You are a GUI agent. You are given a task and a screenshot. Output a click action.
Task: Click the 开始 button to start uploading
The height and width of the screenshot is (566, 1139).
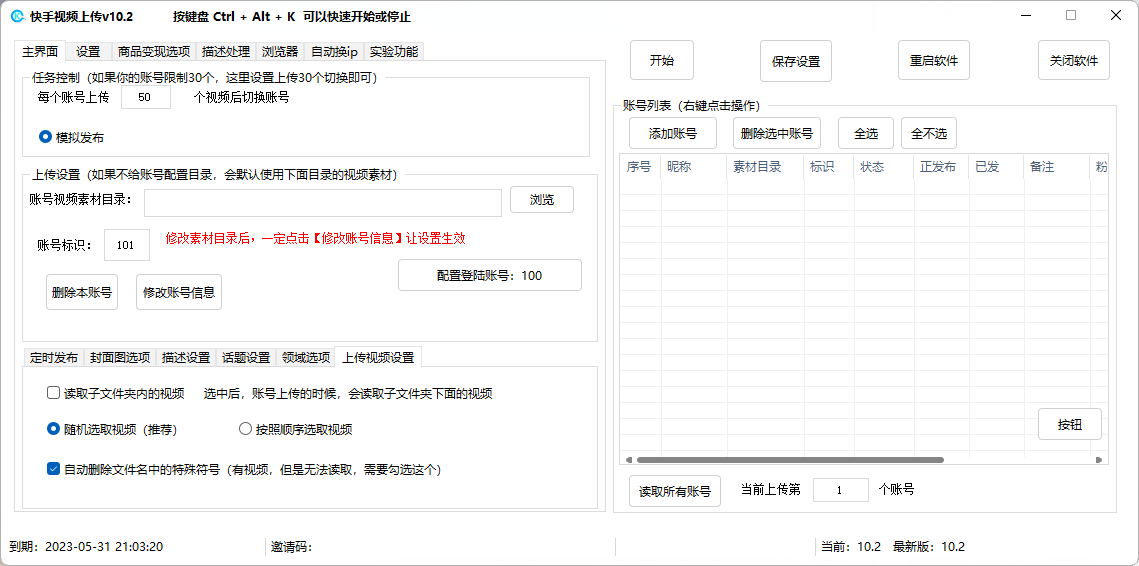point(661,60)
